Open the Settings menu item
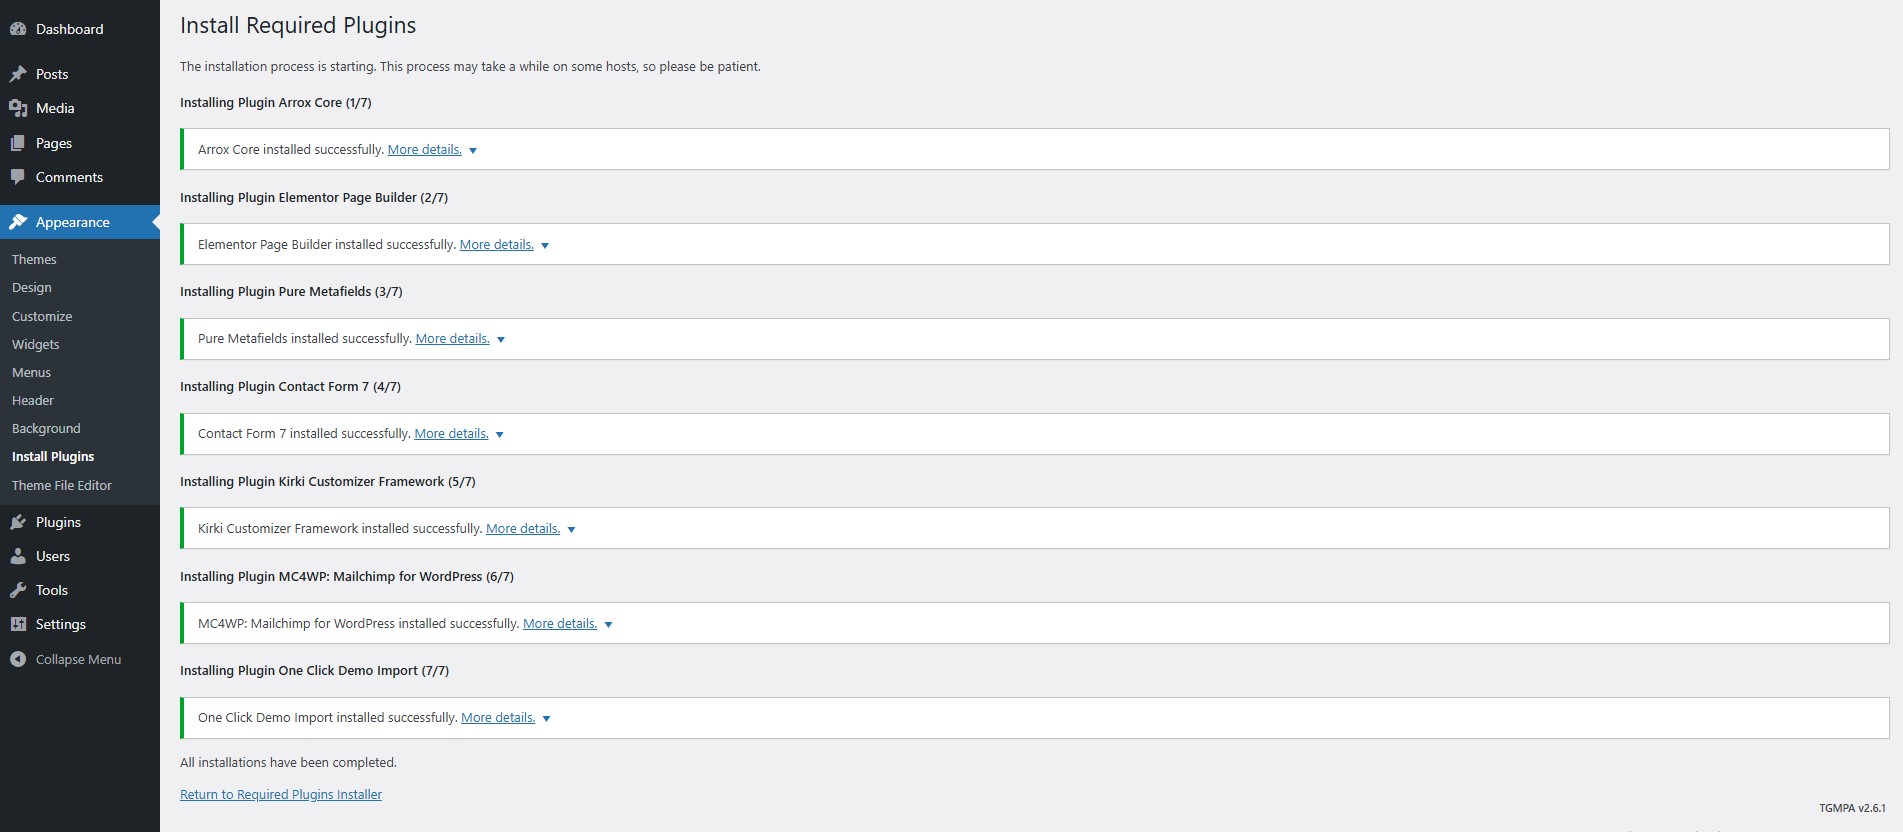Image resolution: width=1903 pixels, height=832 pixels. click(80, 624)
